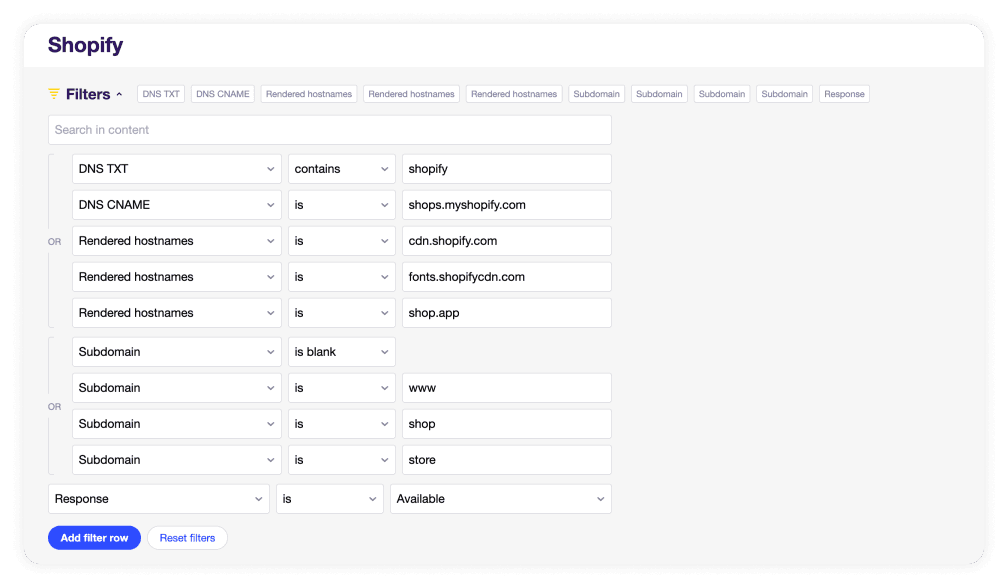Open Subdomain dropdown in is blank row
Viewport: 1008px width, 588px height.
point(177,352)
